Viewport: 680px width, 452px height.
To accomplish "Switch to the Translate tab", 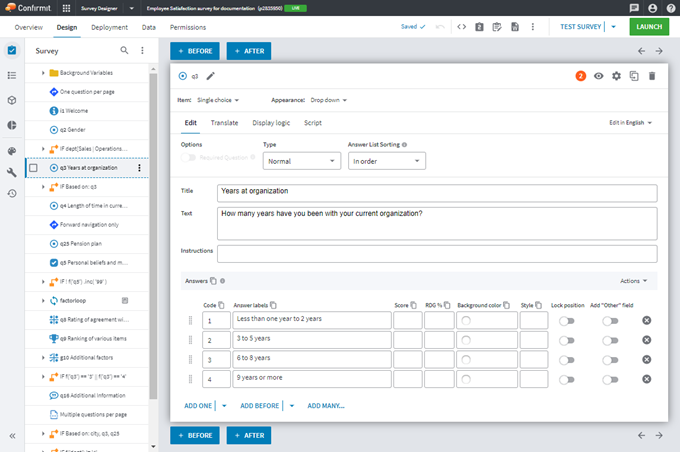I will coord(224,123).
